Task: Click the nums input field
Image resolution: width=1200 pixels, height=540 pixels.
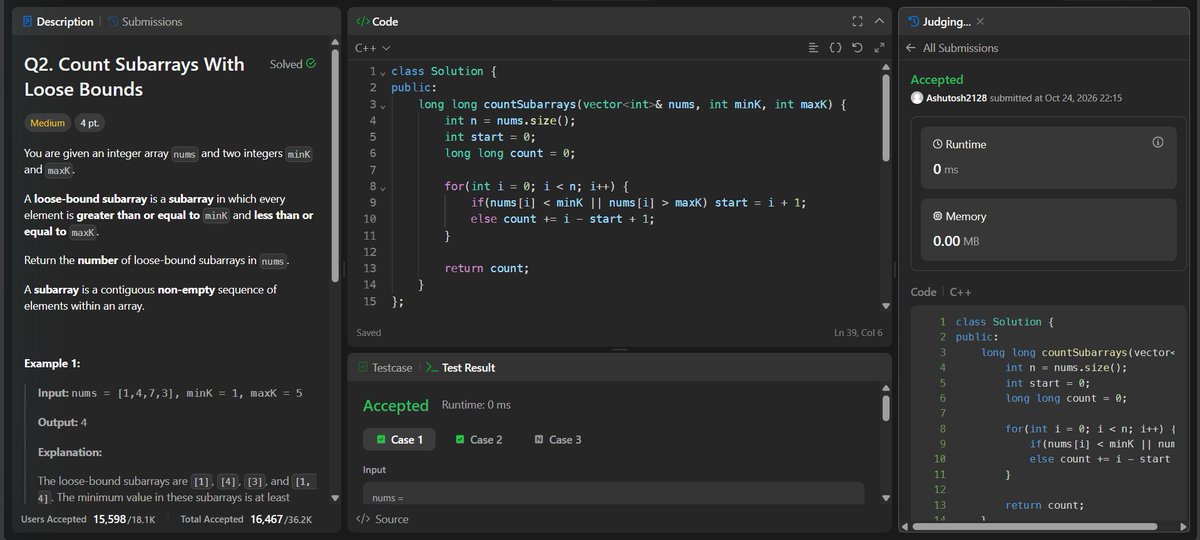Action: click(613, 494)
